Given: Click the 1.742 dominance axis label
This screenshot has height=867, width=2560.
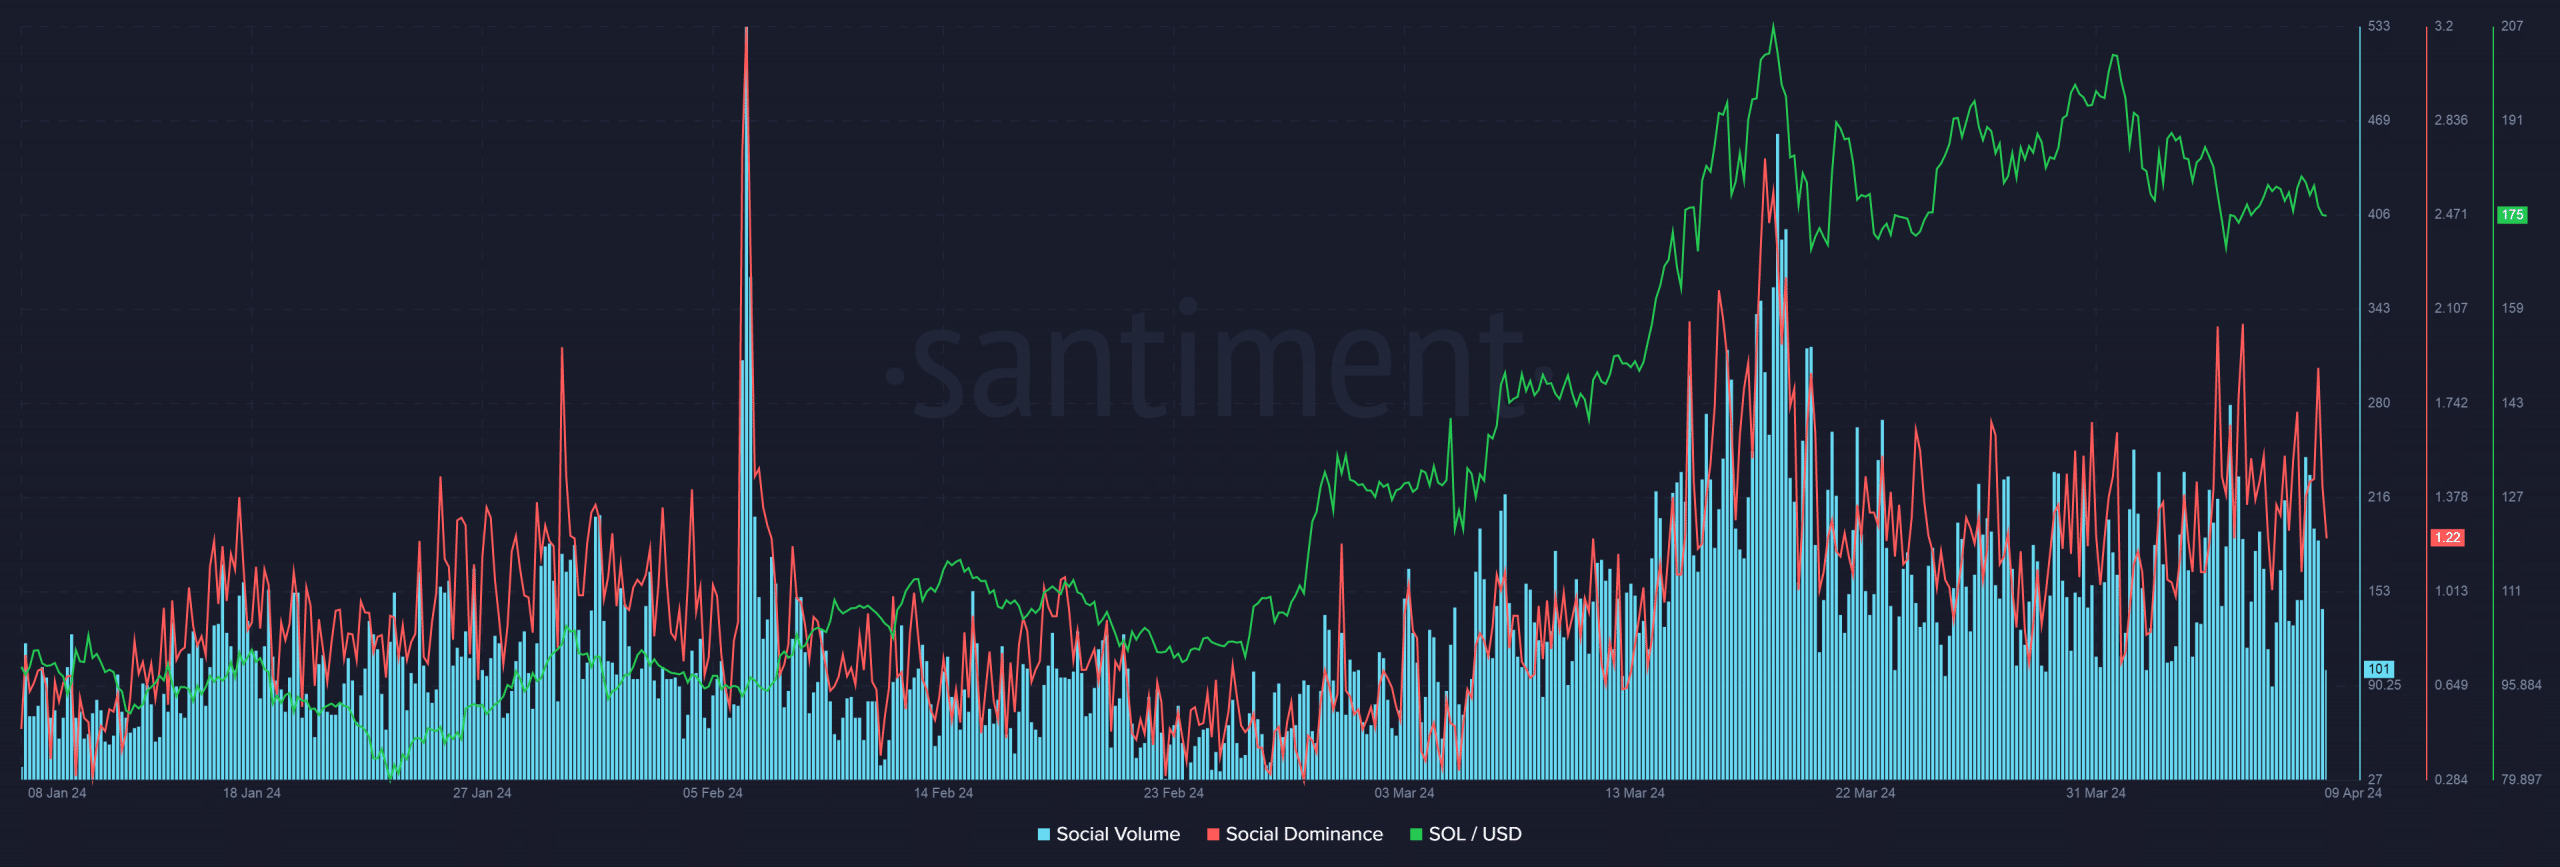Looking at the screenshot, I should point(2451,403).
